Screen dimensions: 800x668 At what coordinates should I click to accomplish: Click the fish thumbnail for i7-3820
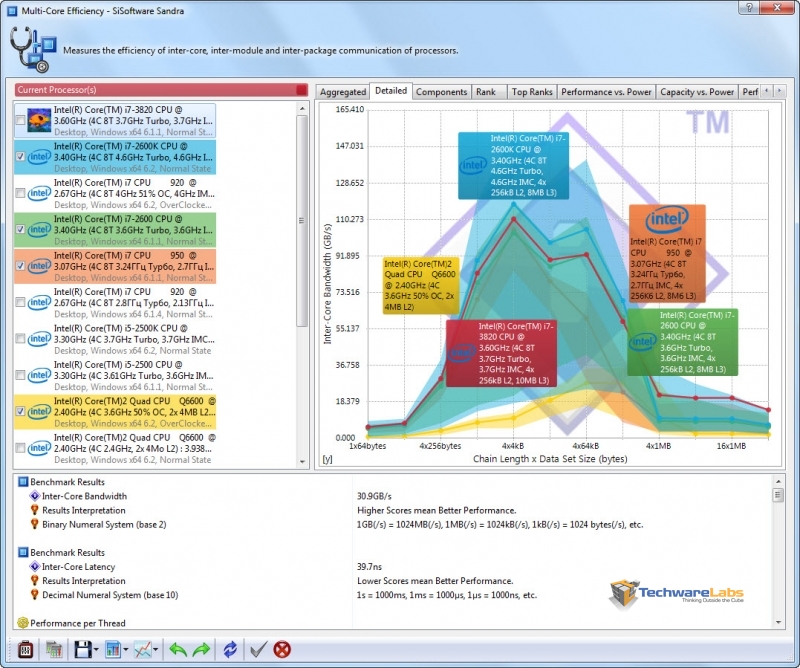pos(39,120)
